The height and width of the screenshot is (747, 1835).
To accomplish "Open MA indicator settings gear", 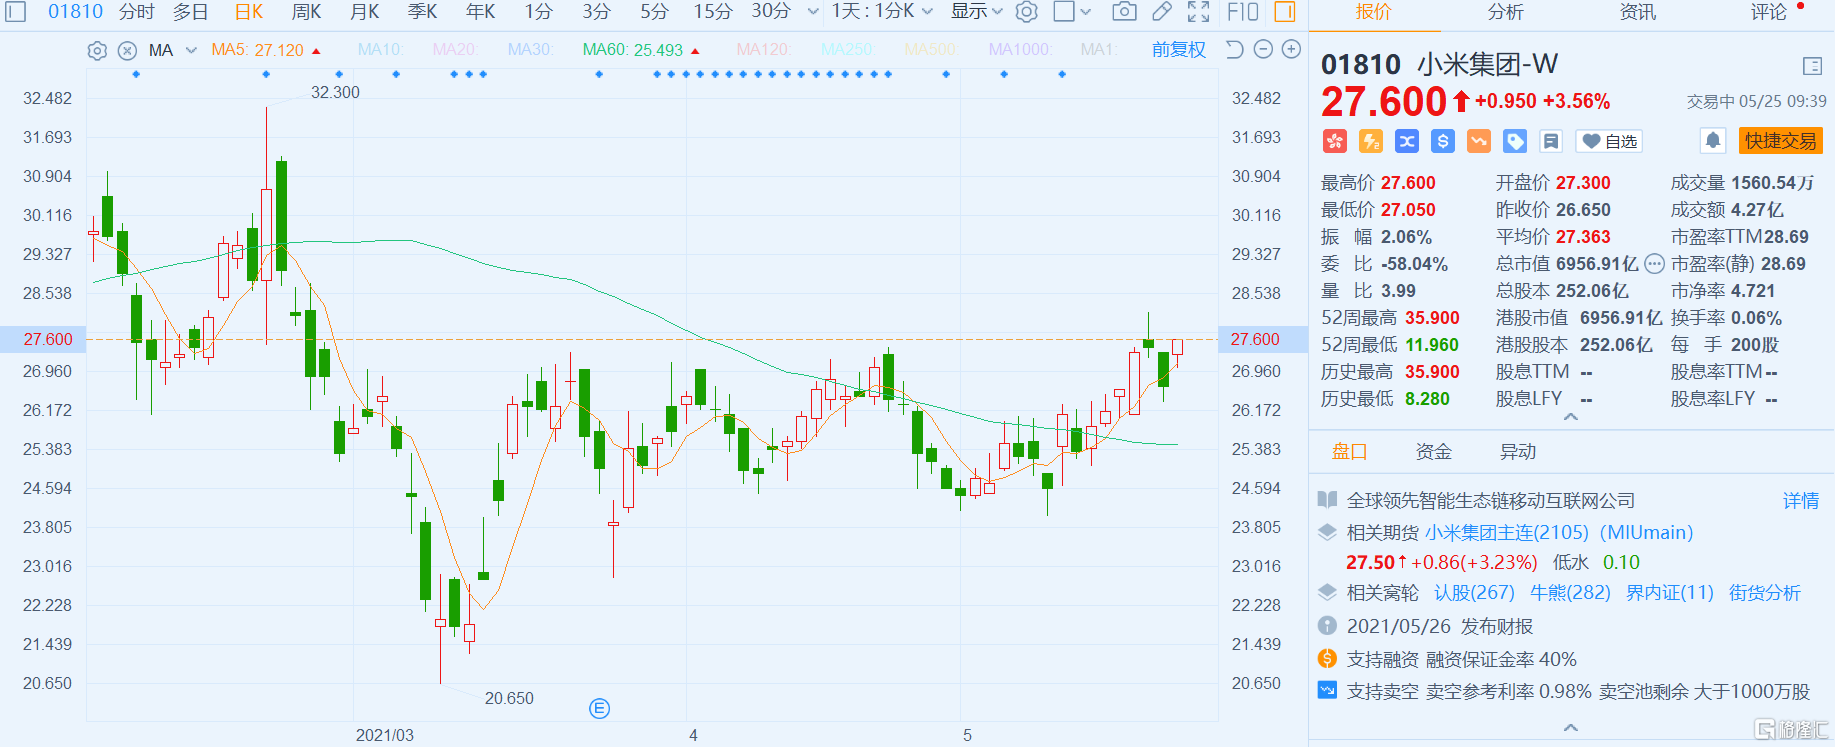I will coord(97,50).
